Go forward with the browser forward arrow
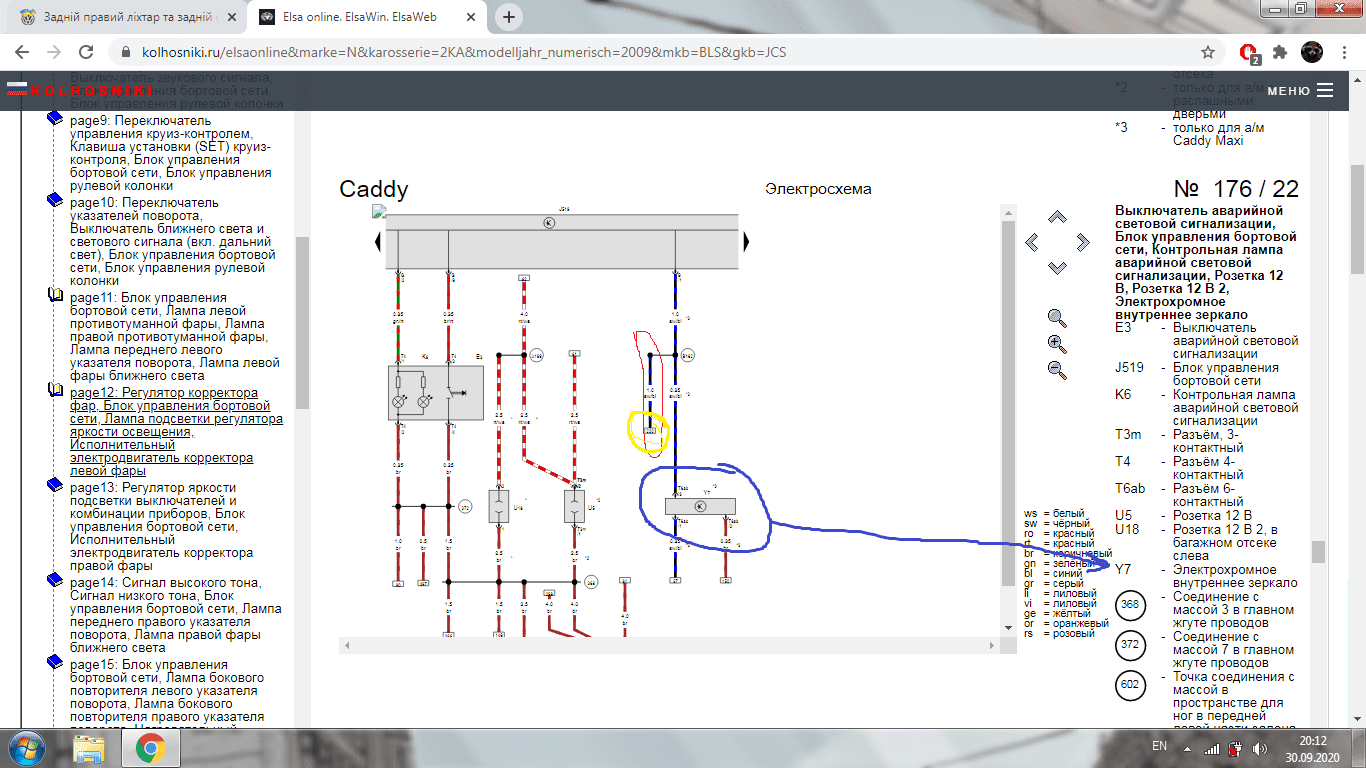The height and width of the screenshot is (768, 1366). pyautogui.click(x=55, y=52)
